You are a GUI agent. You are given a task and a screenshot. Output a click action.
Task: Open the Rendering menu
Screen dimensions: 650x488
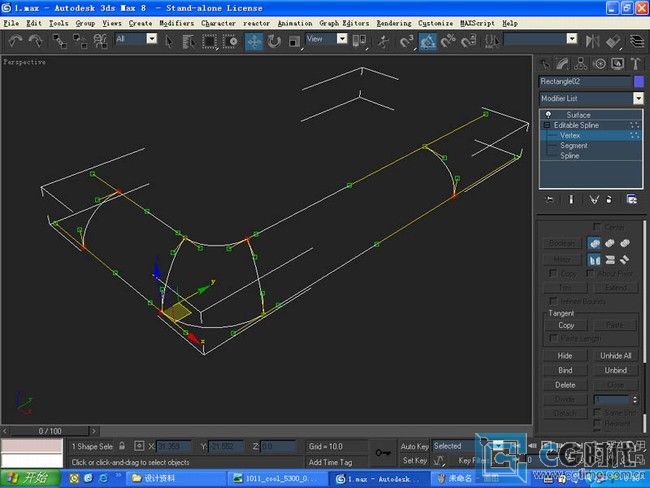click(x=391, y=22)
